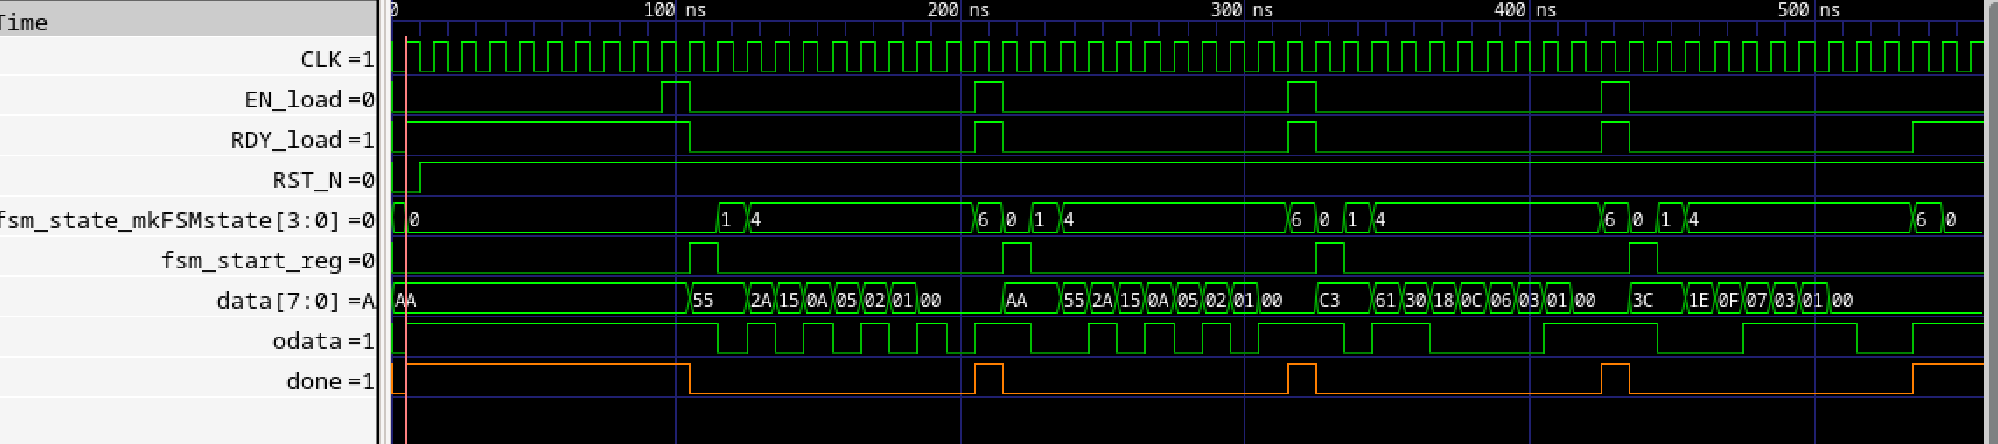The width and height of the screenshot is (1998, 444).
Task: Select the done signal name
Action: (x=314, y=381)
